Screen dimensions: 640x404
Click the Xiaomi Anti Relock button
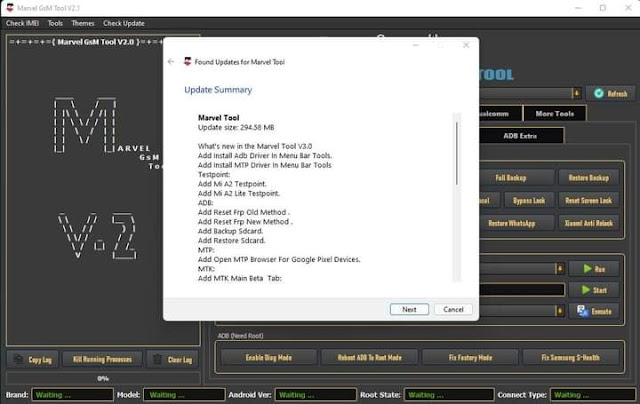[x=589, y=223]
